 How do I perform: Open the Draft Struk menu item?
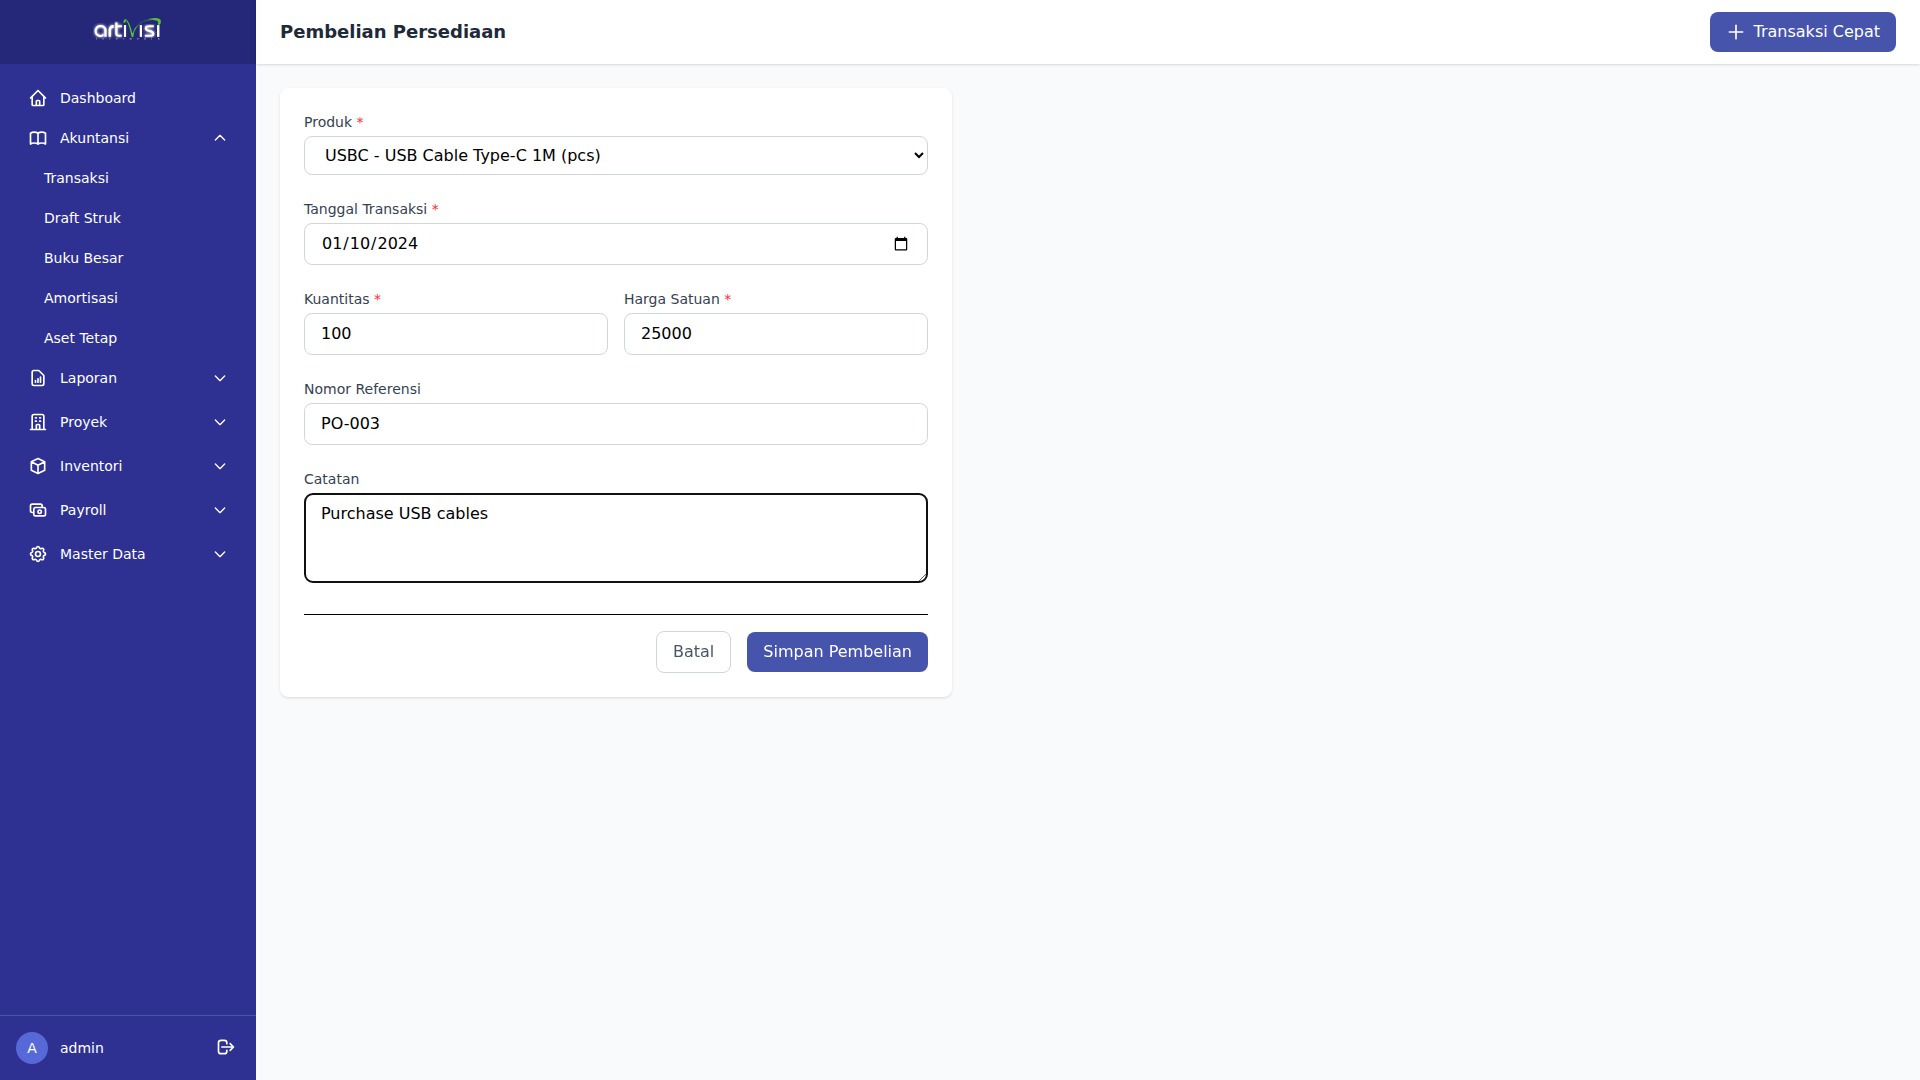[x=82, y=218]
